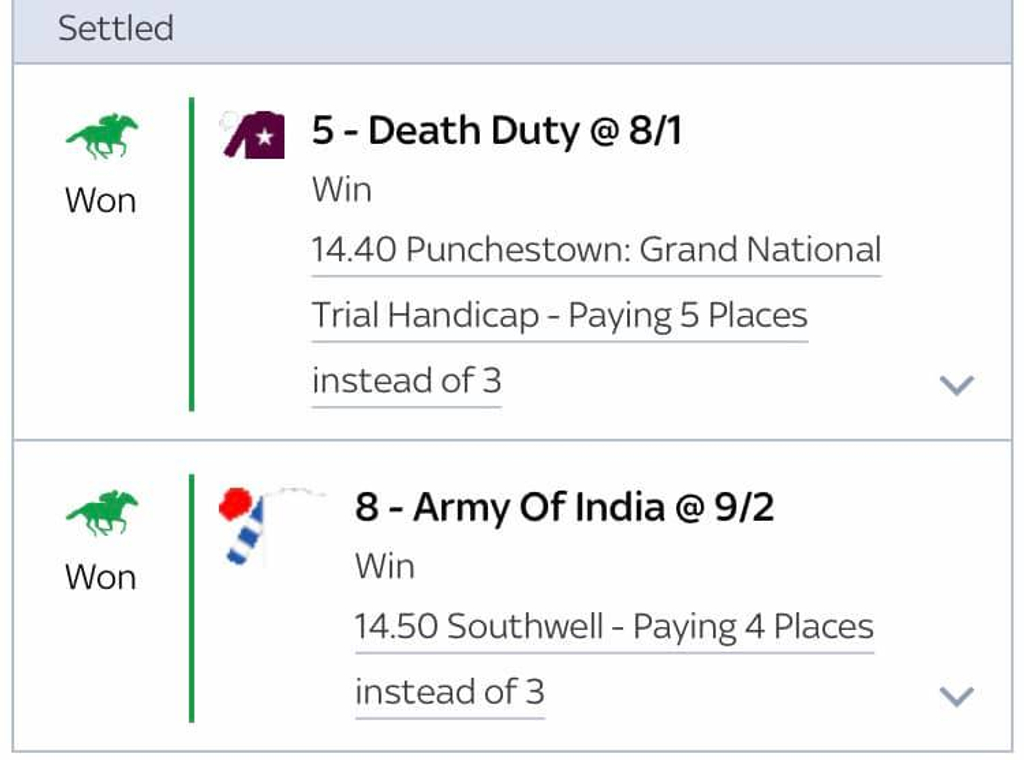This screenshot has width=1024, height=760.
Task: Tap the Win bet type under Death Duty
Action: (342, 190)
